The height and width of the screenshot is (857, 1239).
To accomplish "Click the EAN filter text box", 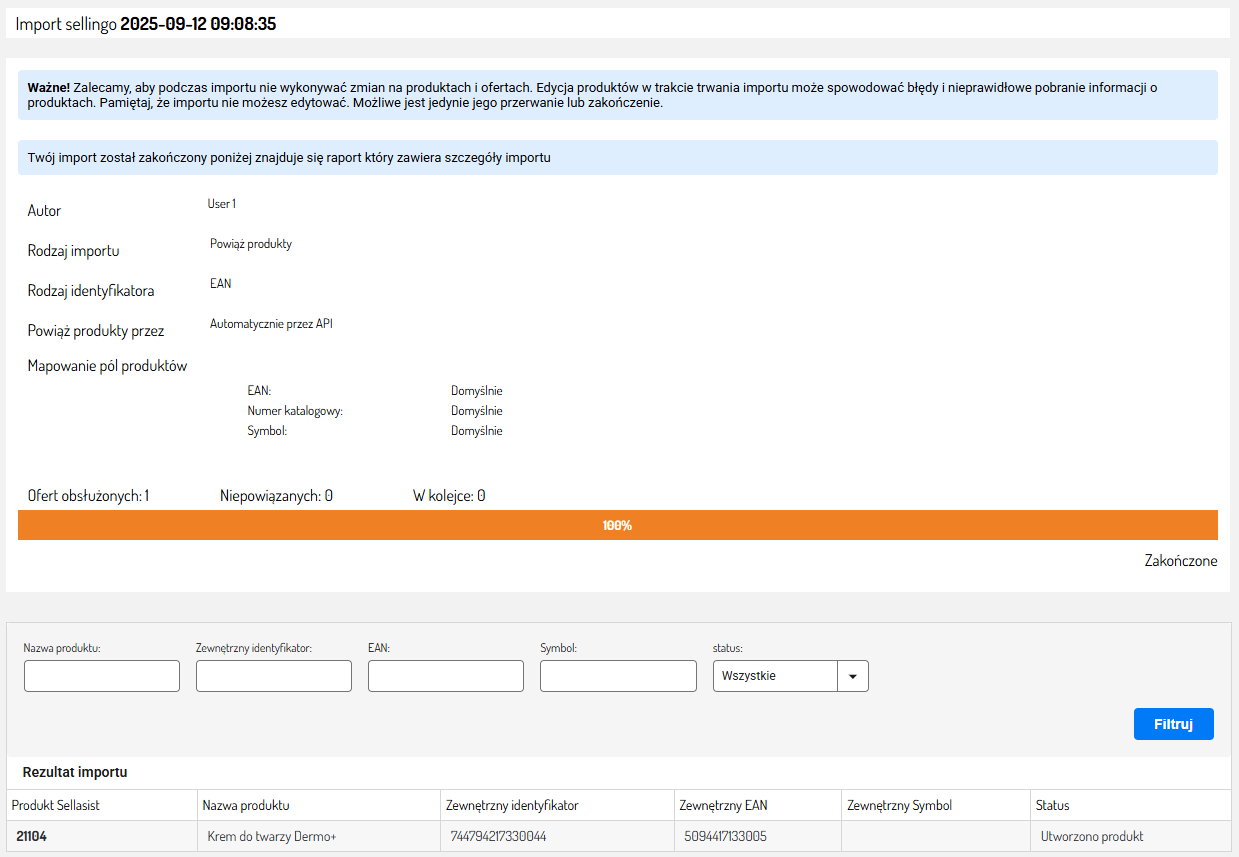I will tap(446, 676).
